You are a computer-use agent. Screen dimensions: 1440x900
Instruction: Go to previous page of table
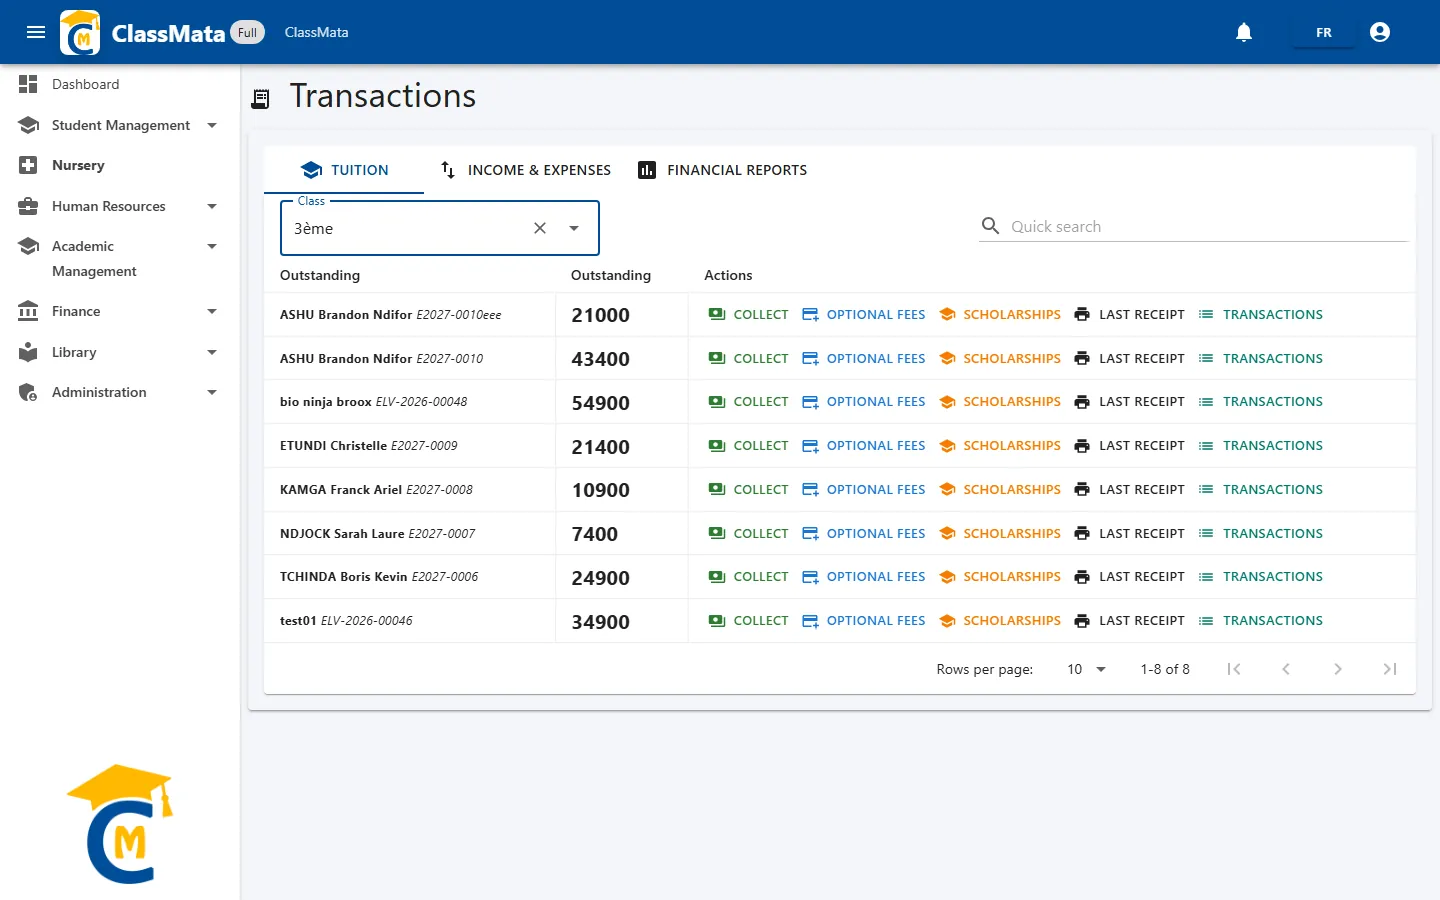pyautogui.click(x=1286, y=669)
